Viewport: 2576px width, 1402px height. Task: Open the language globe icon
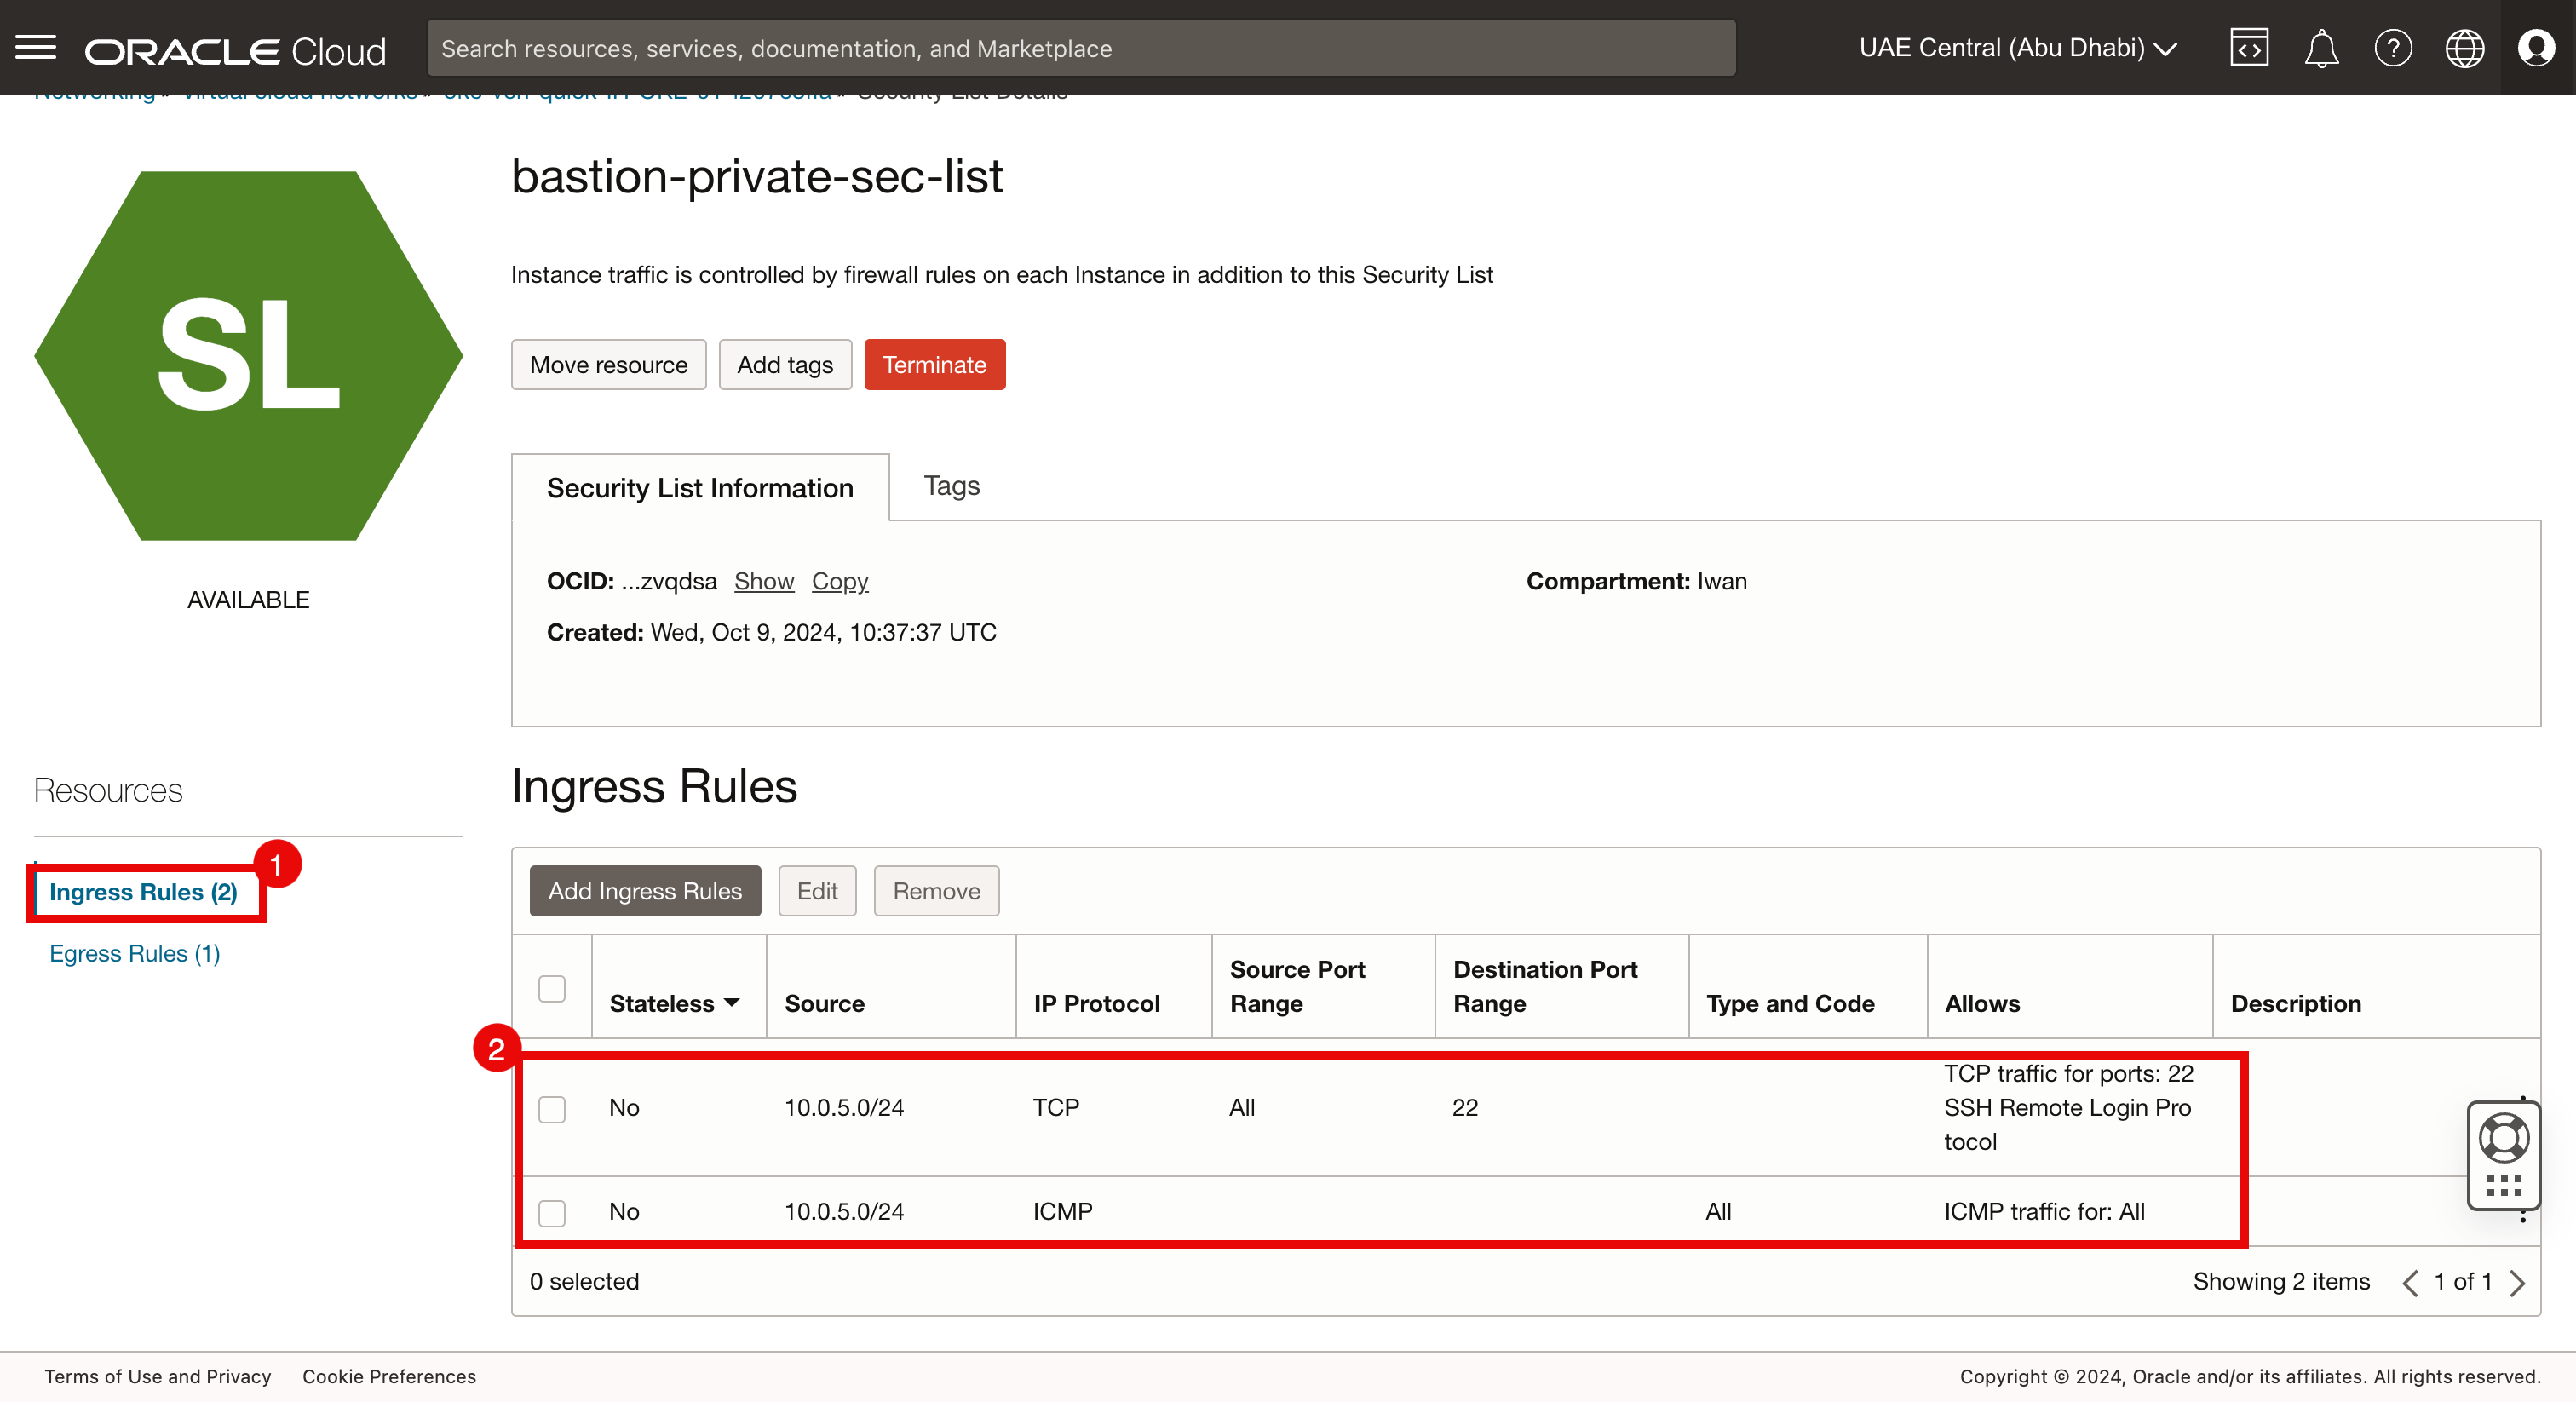[x=2464, y=48]
